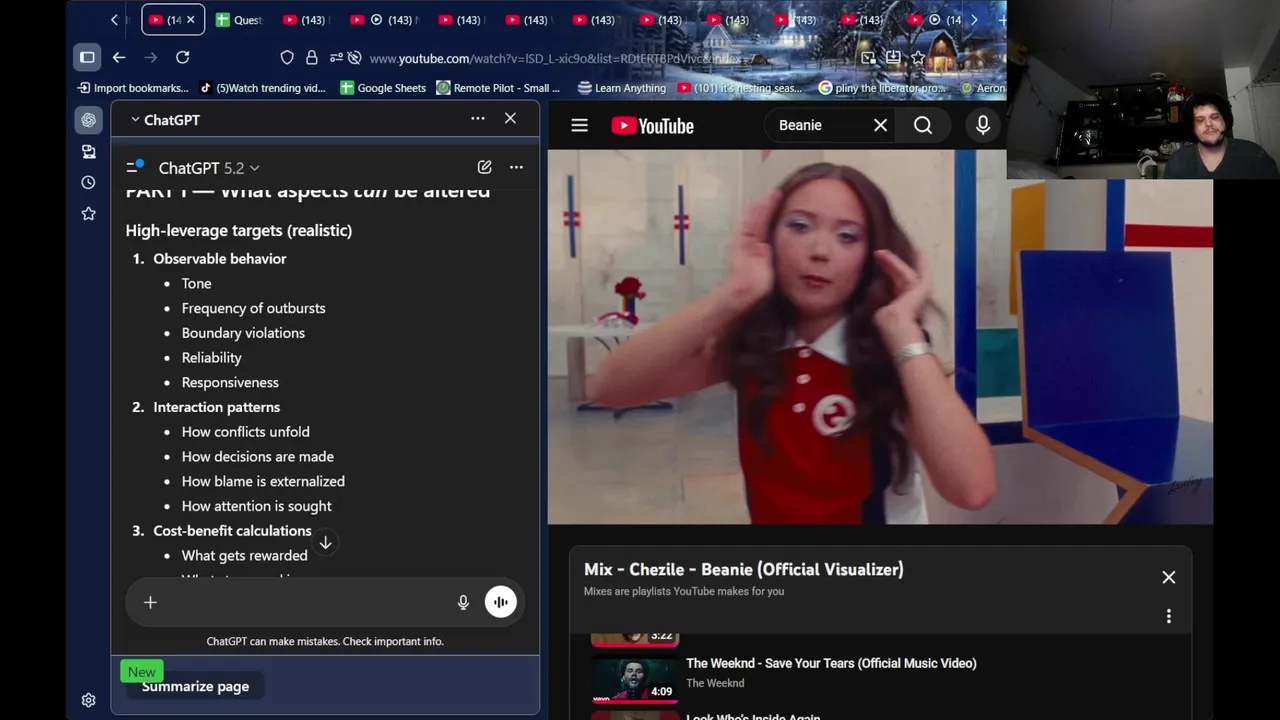Screen dimensions: 1280x720
Task: Click the tracking protection shield icon
Action: (287, 58)
